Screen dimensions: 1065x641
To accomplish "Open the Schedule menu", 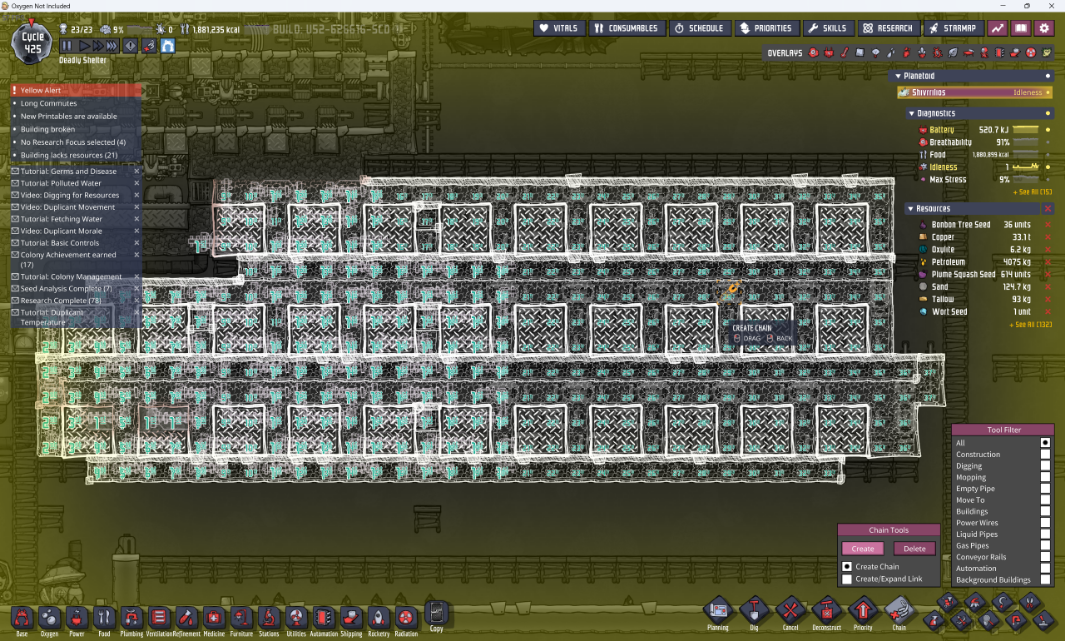I will coord(700,28).
